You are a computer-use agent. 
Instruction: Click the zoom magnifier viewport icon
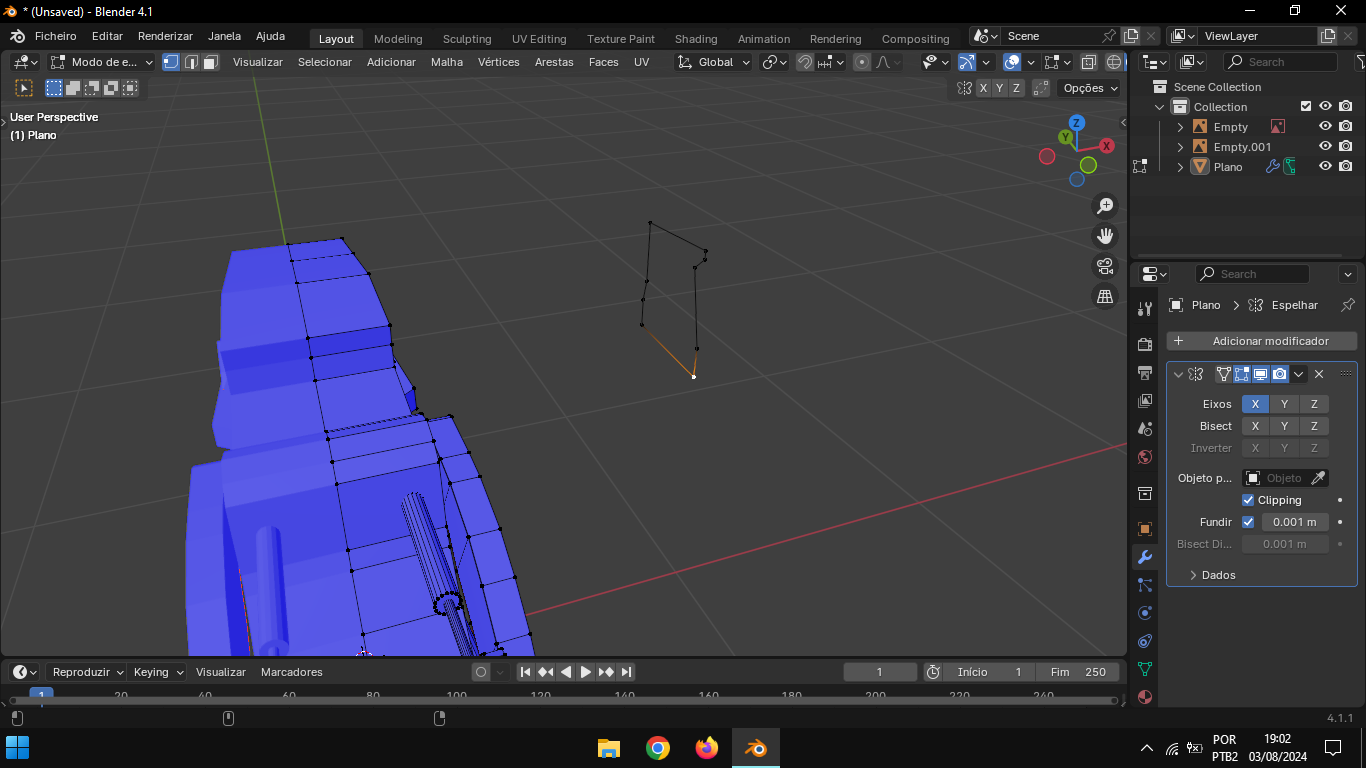[1105, 206]
